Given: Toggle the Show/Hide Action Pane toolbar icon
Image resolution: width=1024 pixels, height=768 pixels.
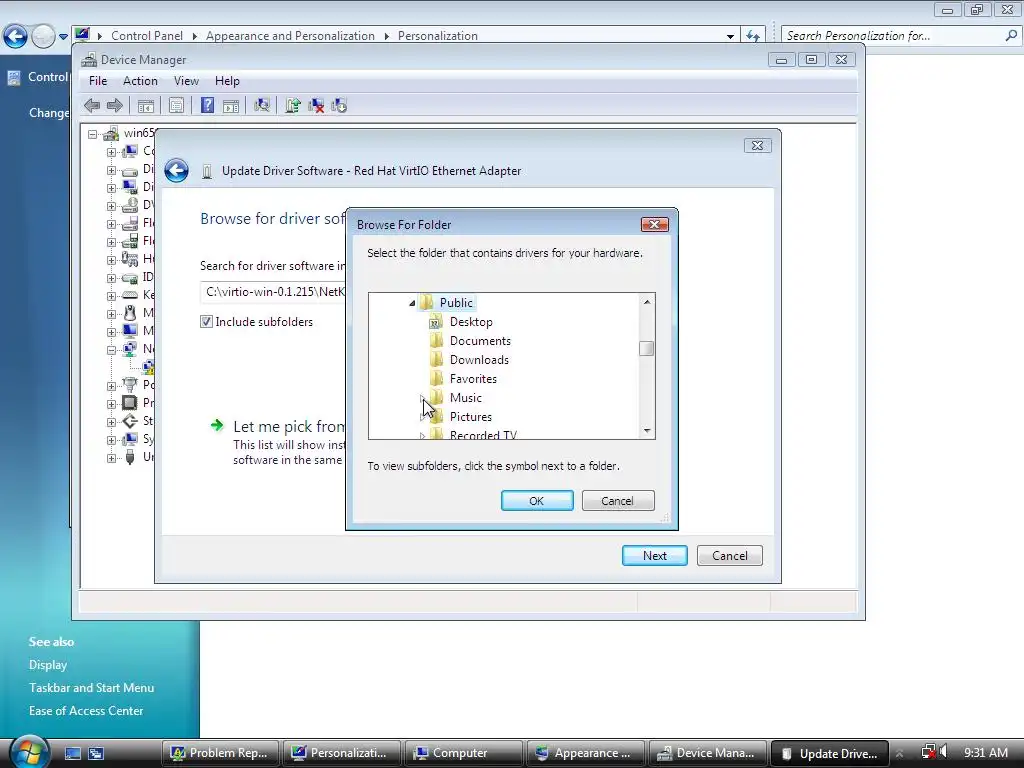Looking at the screenshot, I should 231,105.
